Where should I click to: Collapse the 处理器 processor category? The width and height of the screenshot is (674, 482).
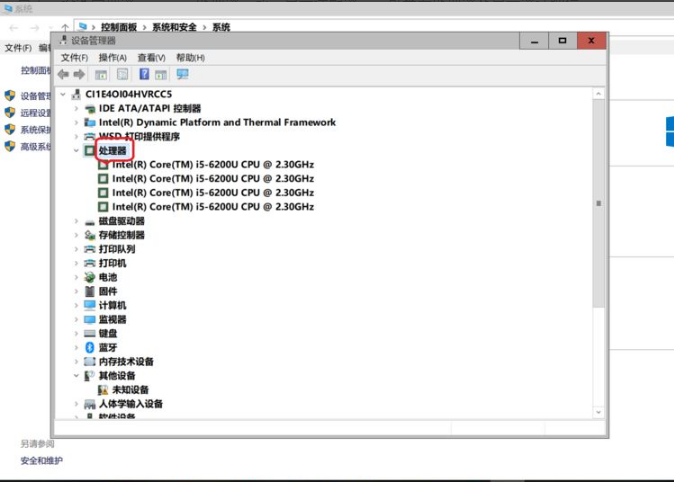[x=76, y=150]
